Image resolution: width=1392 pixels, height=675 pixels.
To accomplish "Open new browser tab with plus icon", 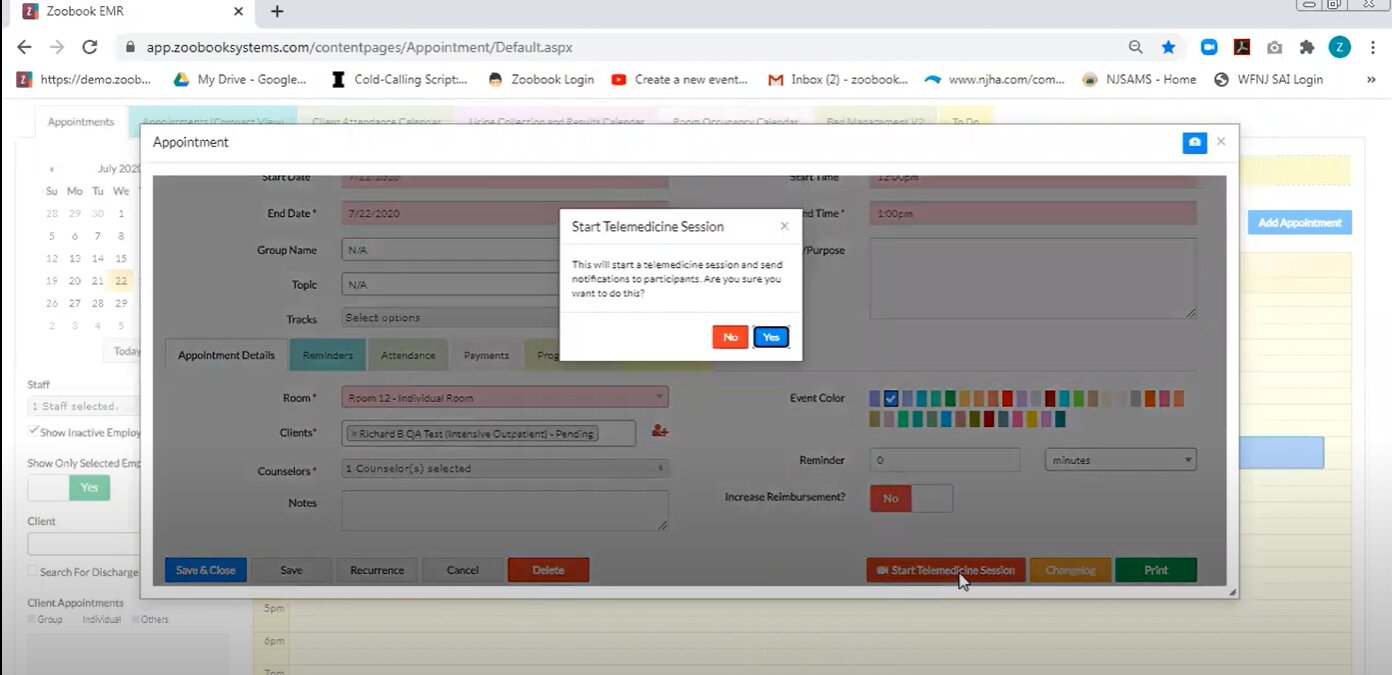I will click(x=277, y=12).
